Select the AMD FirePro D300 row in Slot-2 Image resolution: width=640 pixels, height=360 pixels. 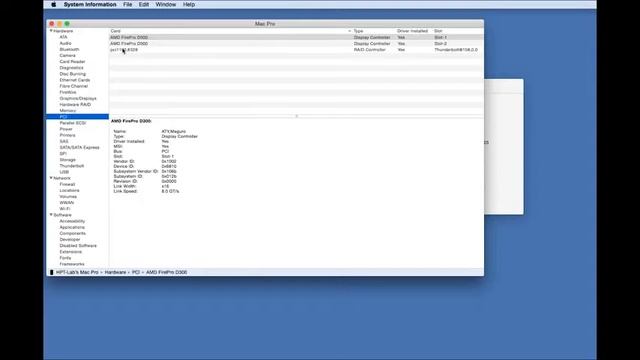[296, 43]
